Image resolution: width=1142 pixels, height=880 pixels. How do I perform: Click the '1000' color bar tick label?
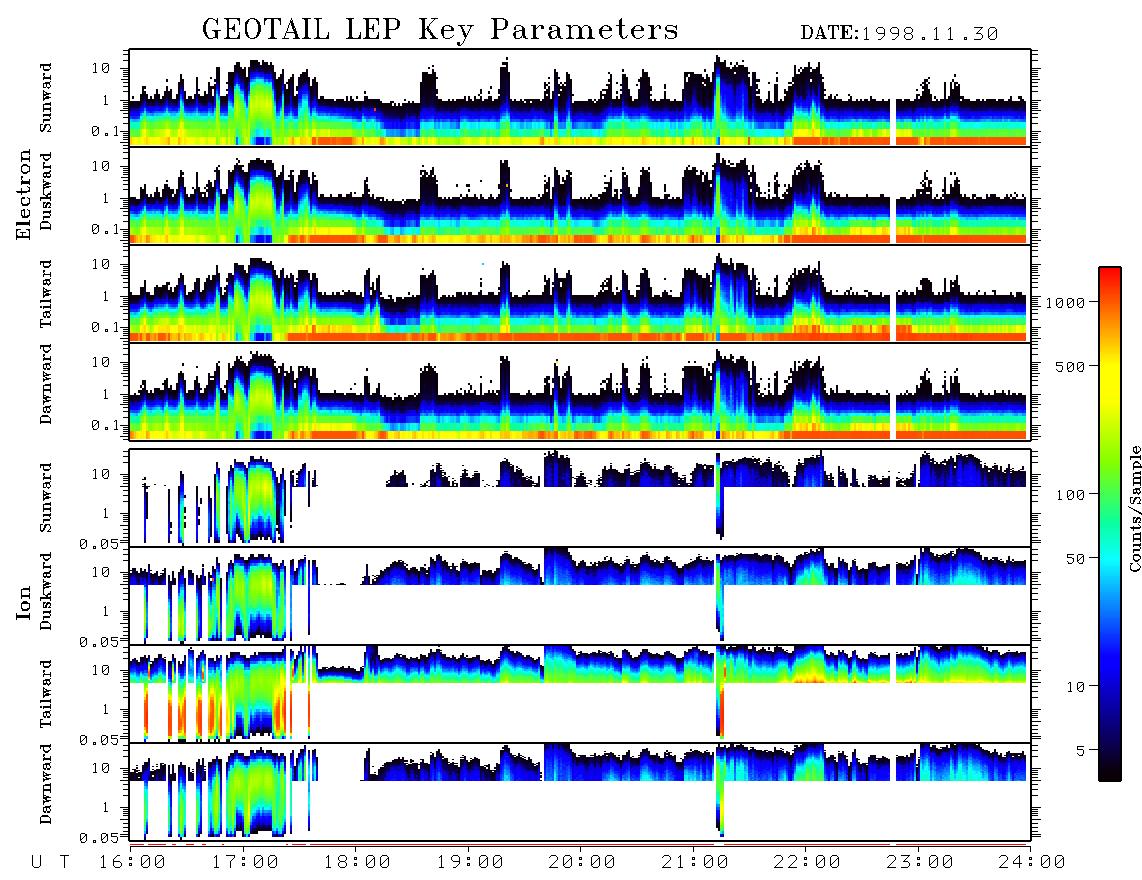click(x=1065, y=302)
